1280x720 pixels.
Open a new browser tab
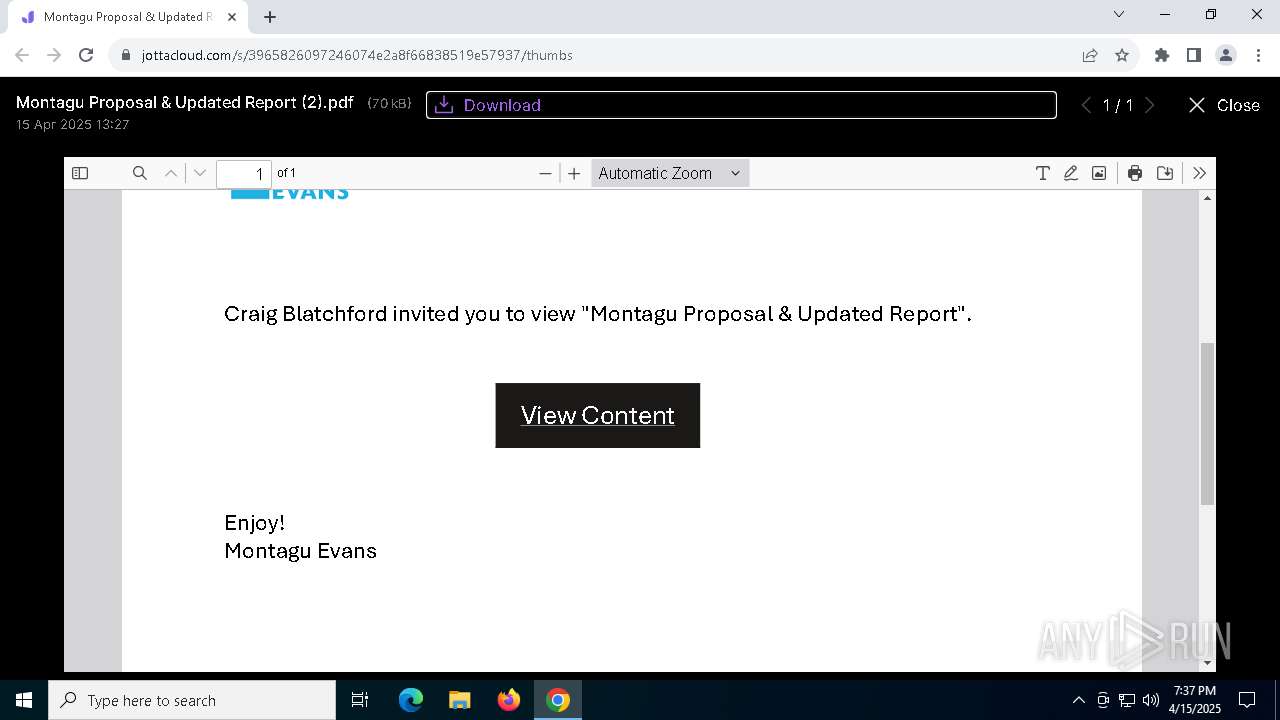point(270,17)
